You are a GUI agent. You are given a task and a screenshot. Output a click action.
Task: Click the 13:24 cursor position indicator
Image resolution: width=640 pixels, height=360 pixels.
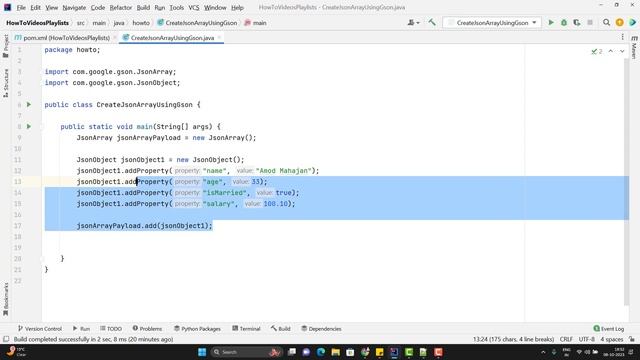513,339
